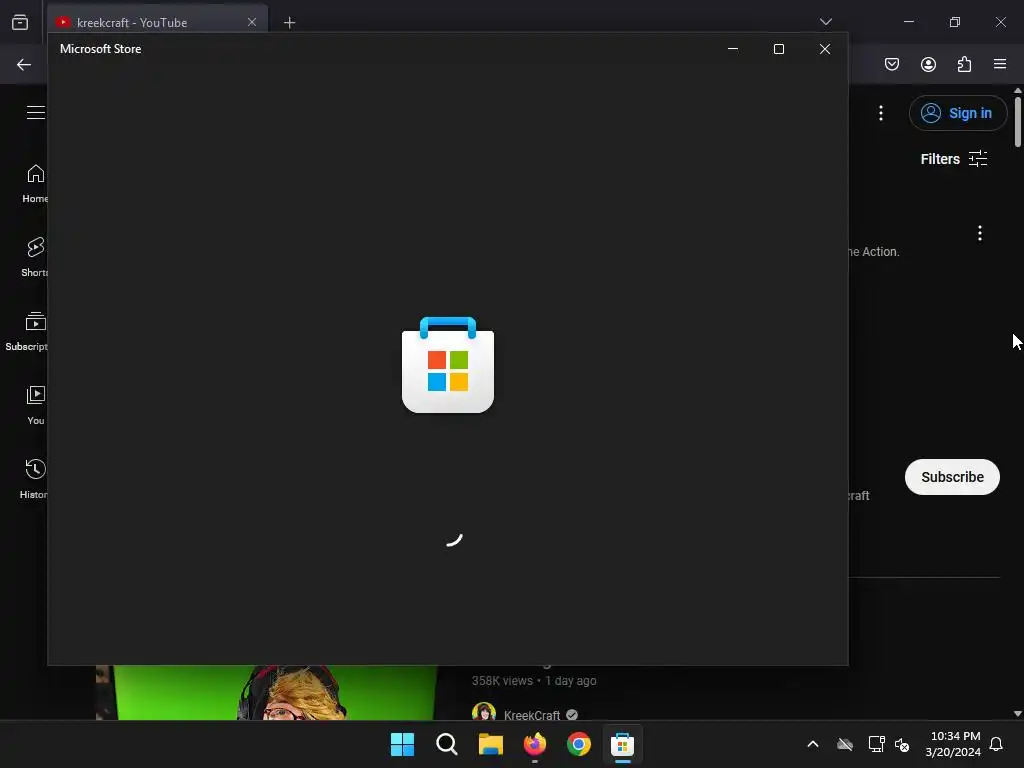Click the YouTube page scrollbar thumb

coord(1017,121)
